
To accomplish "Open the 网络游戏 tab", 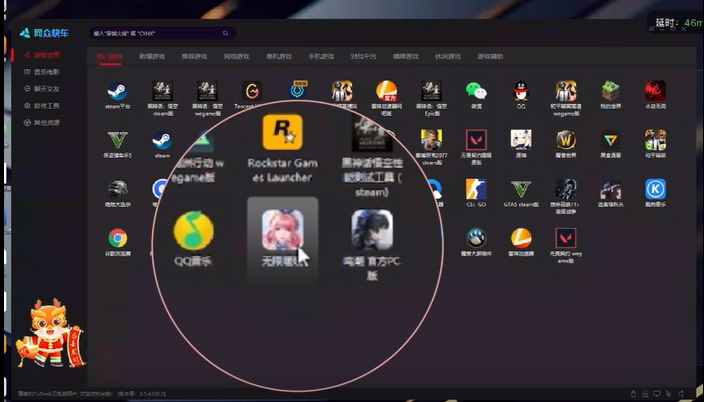I will [x=237, y=57].
